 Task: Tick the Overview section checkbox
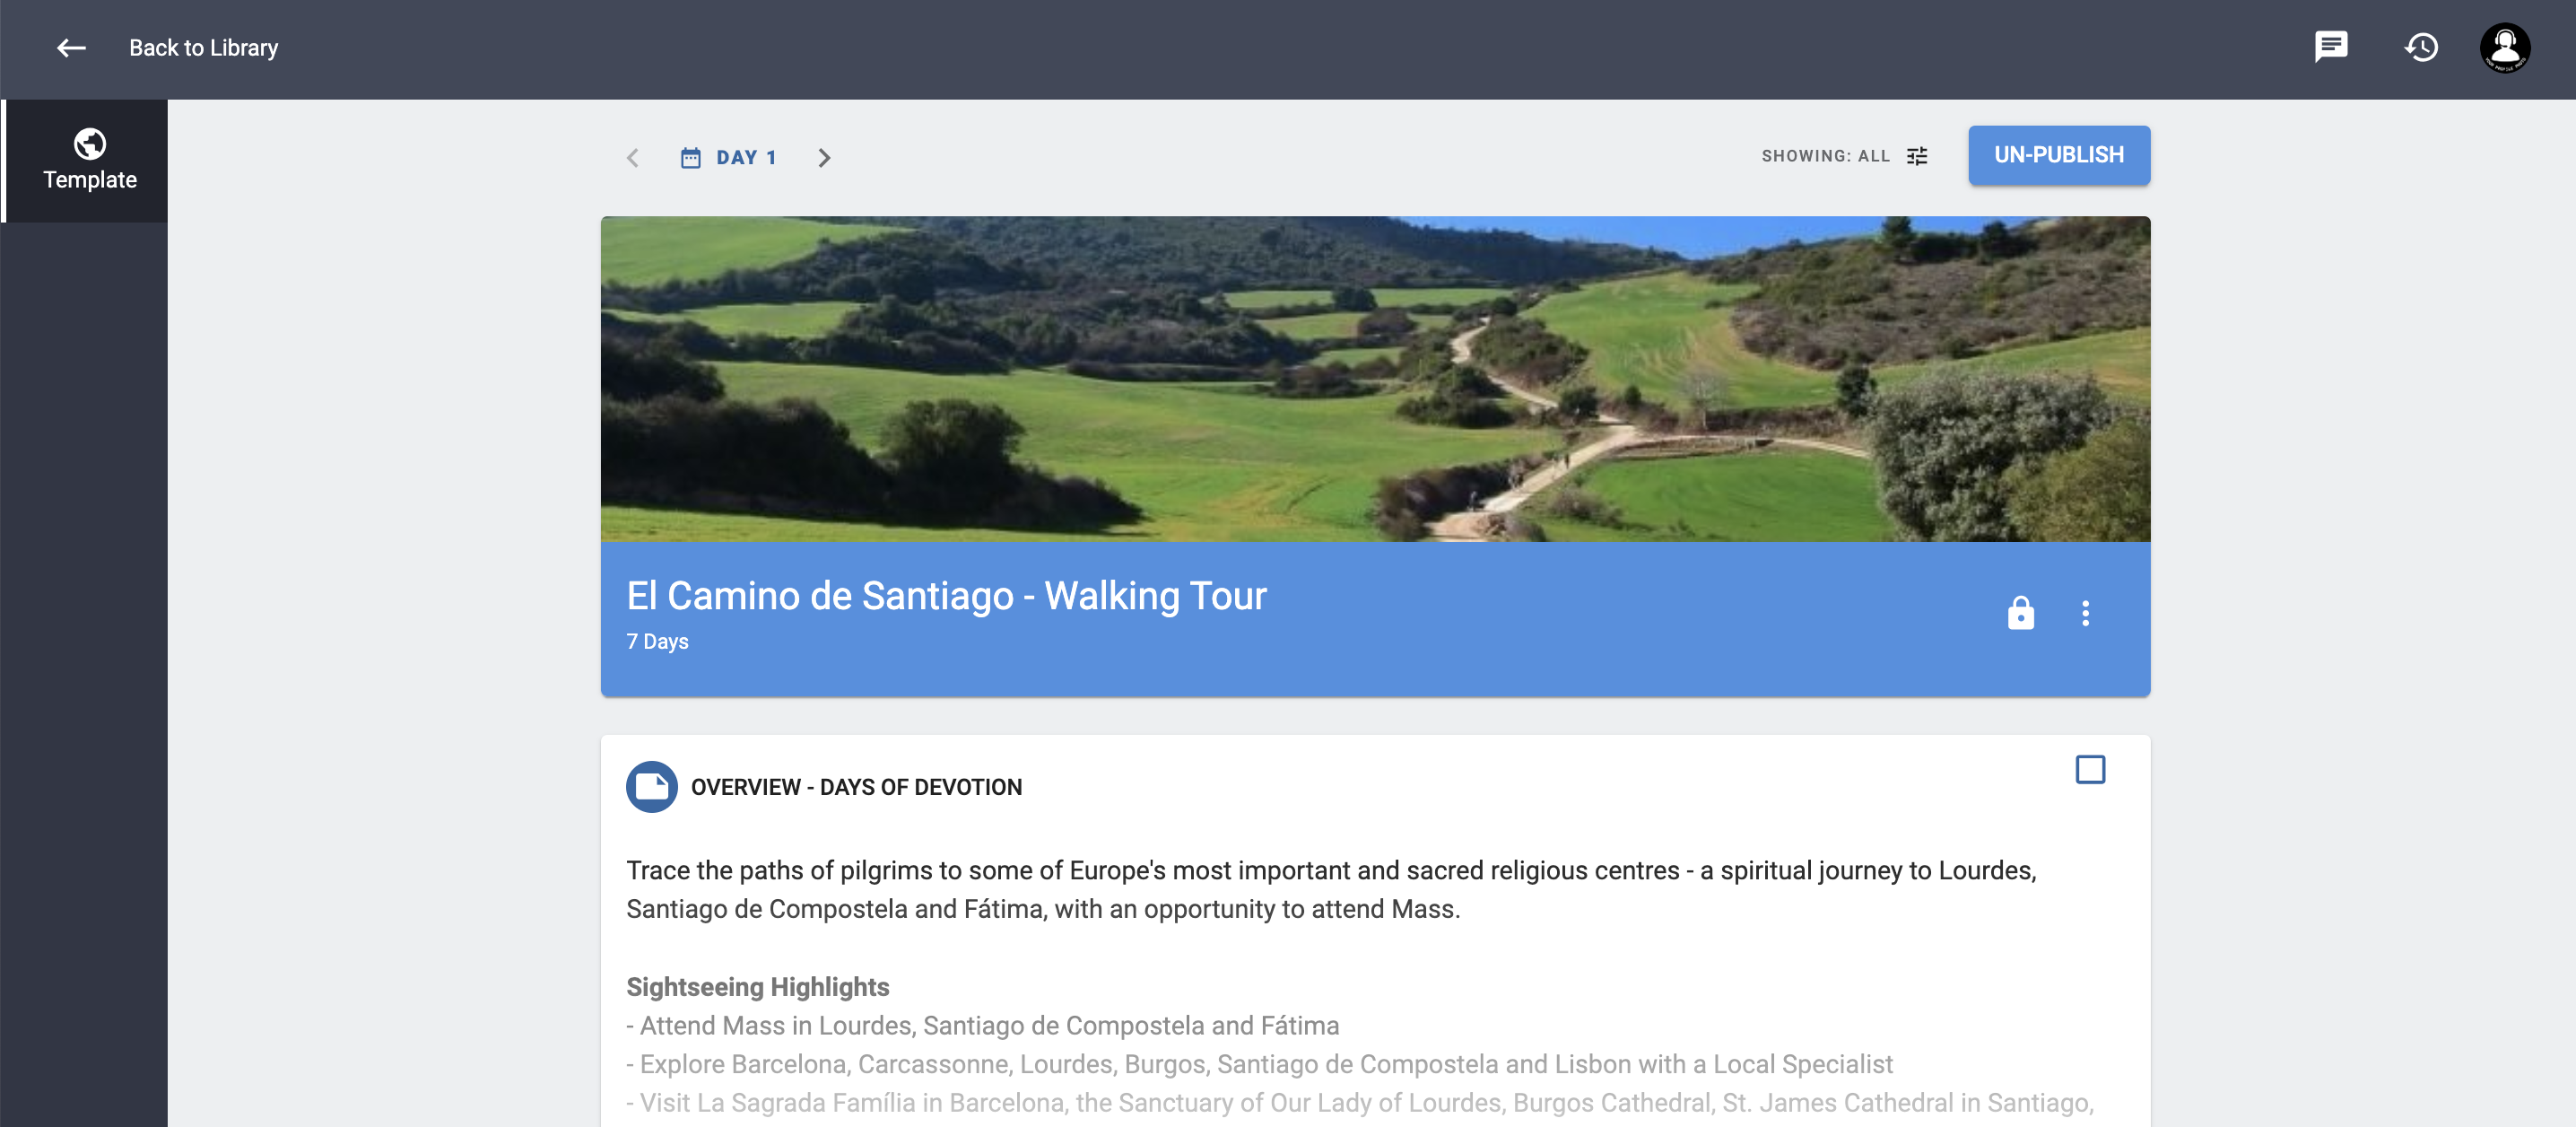pyautogui.click(x=2090, y=769)
